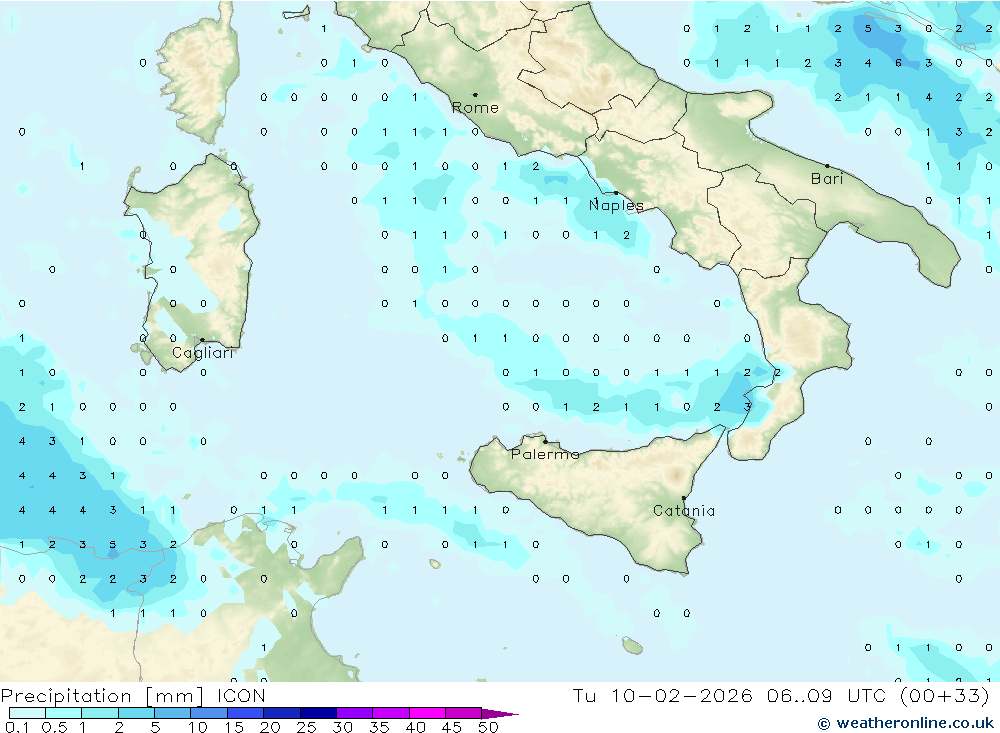The width and height of the screenshot is (1000, 733).
Task: Pick the 0.5–1 mm legend swatch
Action: coord(63,713)
